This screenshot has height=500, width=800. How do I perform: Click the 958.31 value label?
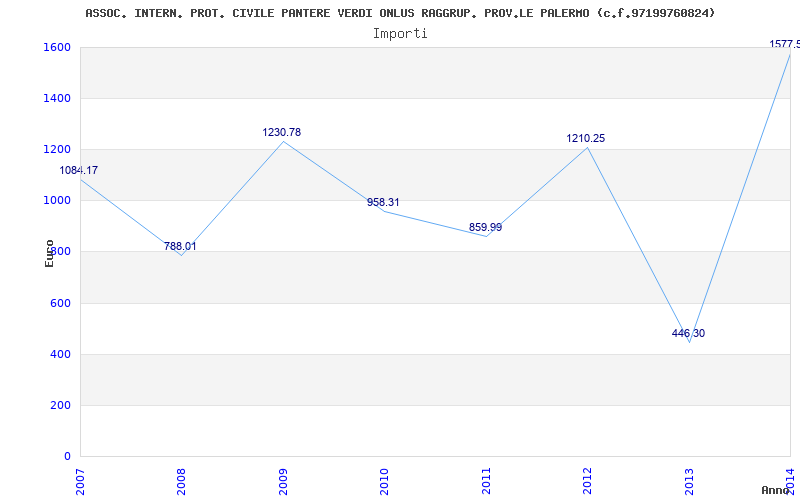383,202
